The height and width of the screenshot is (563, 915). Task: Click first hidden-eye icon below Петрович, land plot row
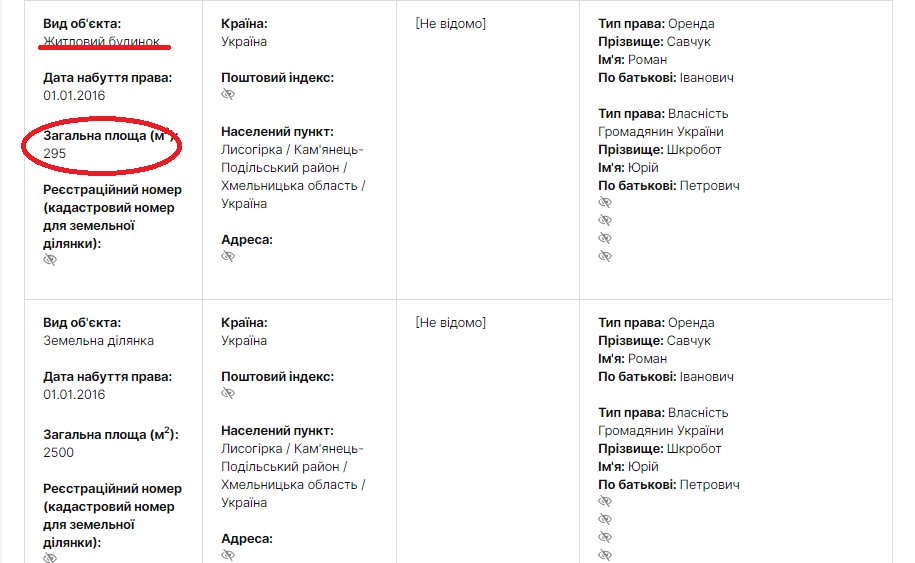pos(604,502)
